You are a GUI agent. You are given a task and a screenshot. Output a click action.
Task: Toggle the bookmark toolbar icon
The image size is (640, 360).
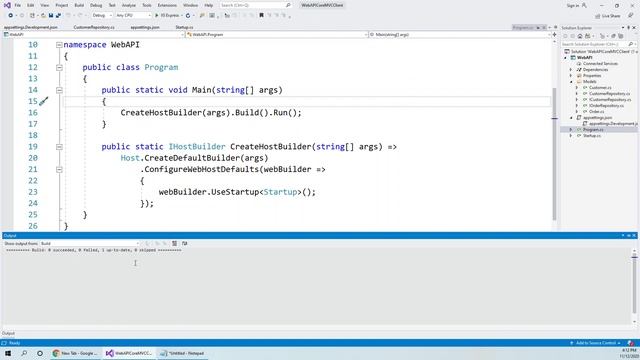(x=261, y=16)
